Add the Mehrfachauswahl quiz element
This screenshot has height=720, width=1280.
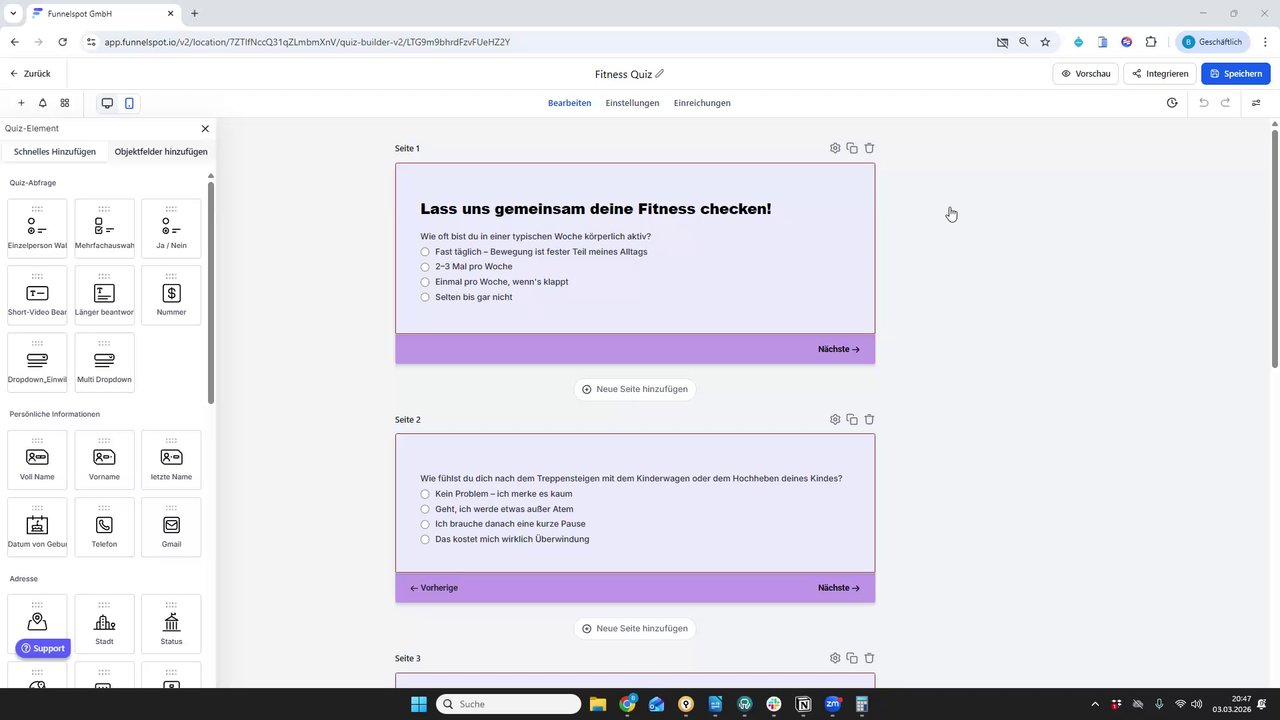104,228
